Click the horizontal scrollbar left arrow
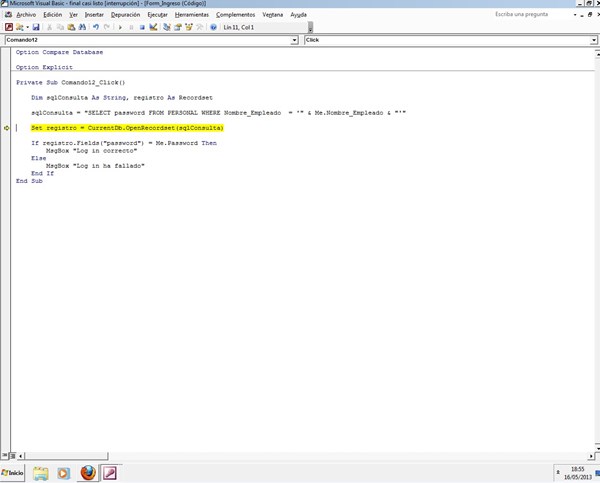The height and width of the screenshot is (483, 600). (20, 456)
